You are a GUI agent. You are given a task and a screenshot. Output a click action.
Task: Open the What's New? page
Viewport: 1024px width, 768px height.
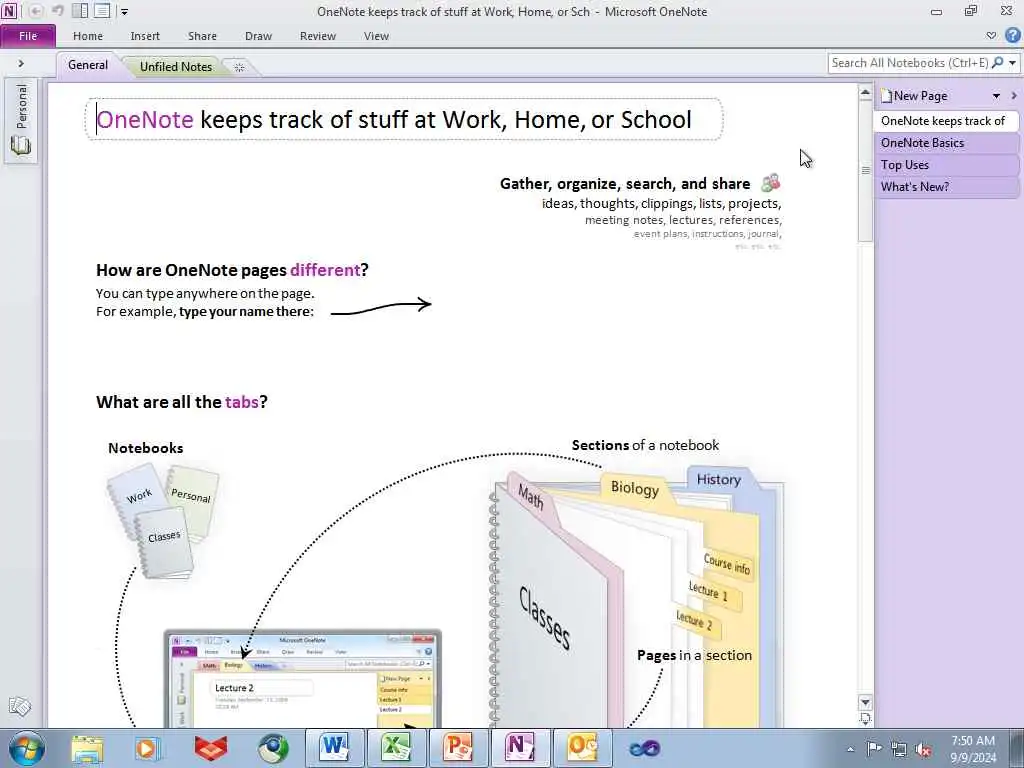pos(944,187)
